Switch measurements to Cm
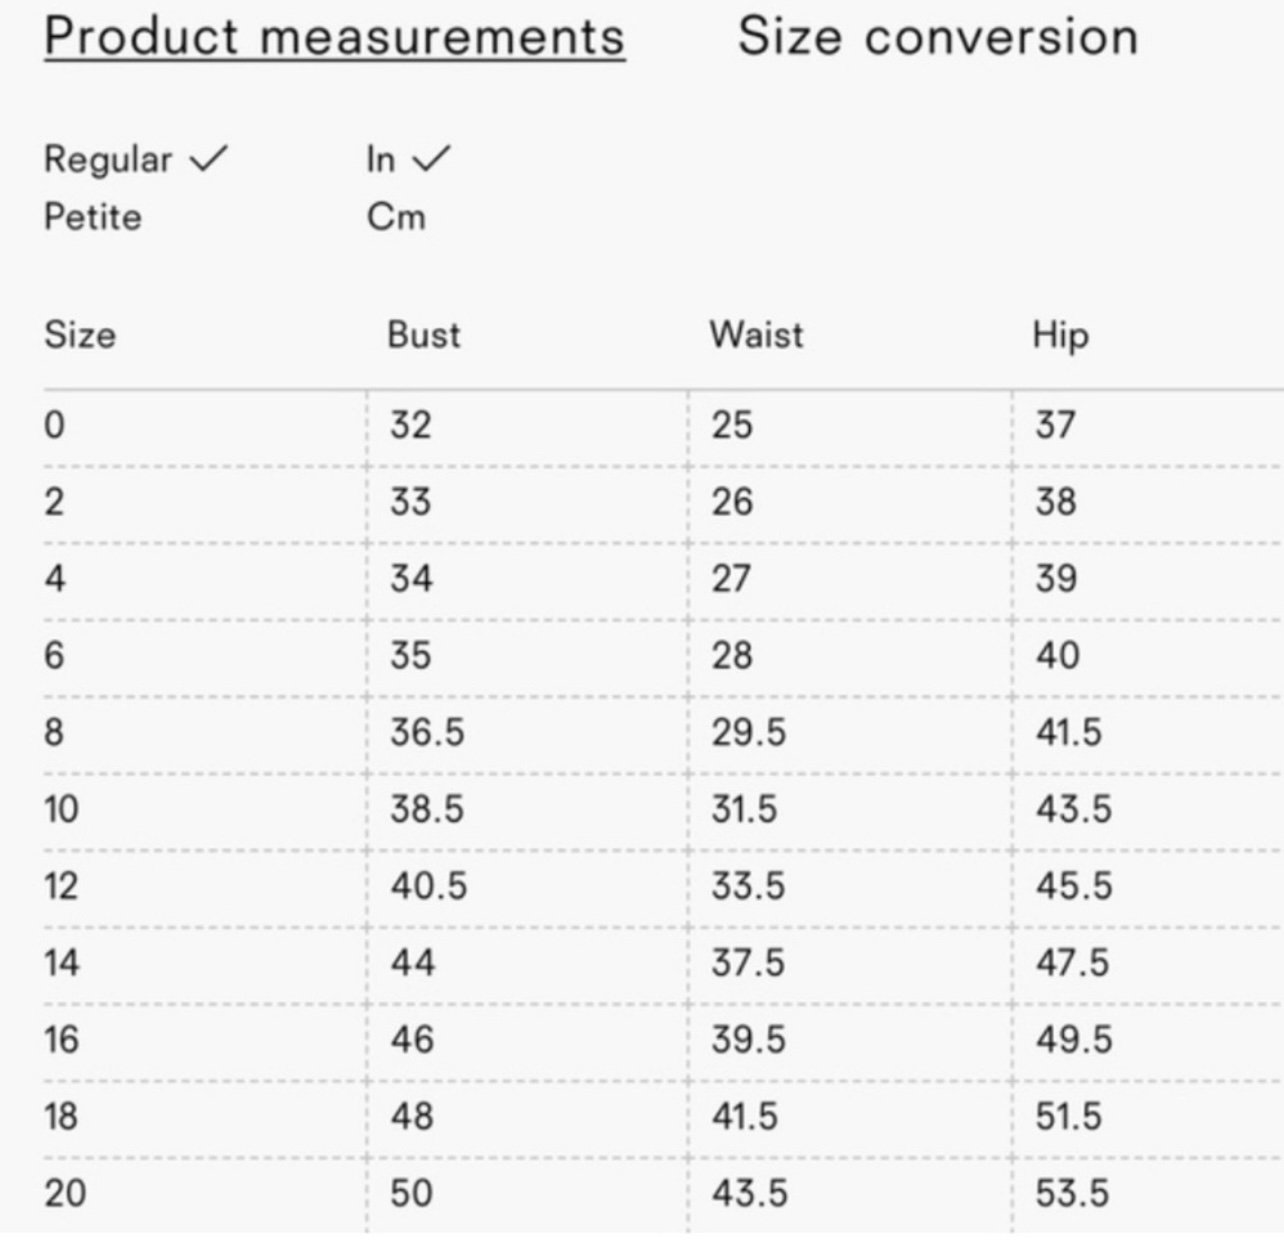Image resolution: width=1284 pixels, height=1252 pixels. click(396, 217)
